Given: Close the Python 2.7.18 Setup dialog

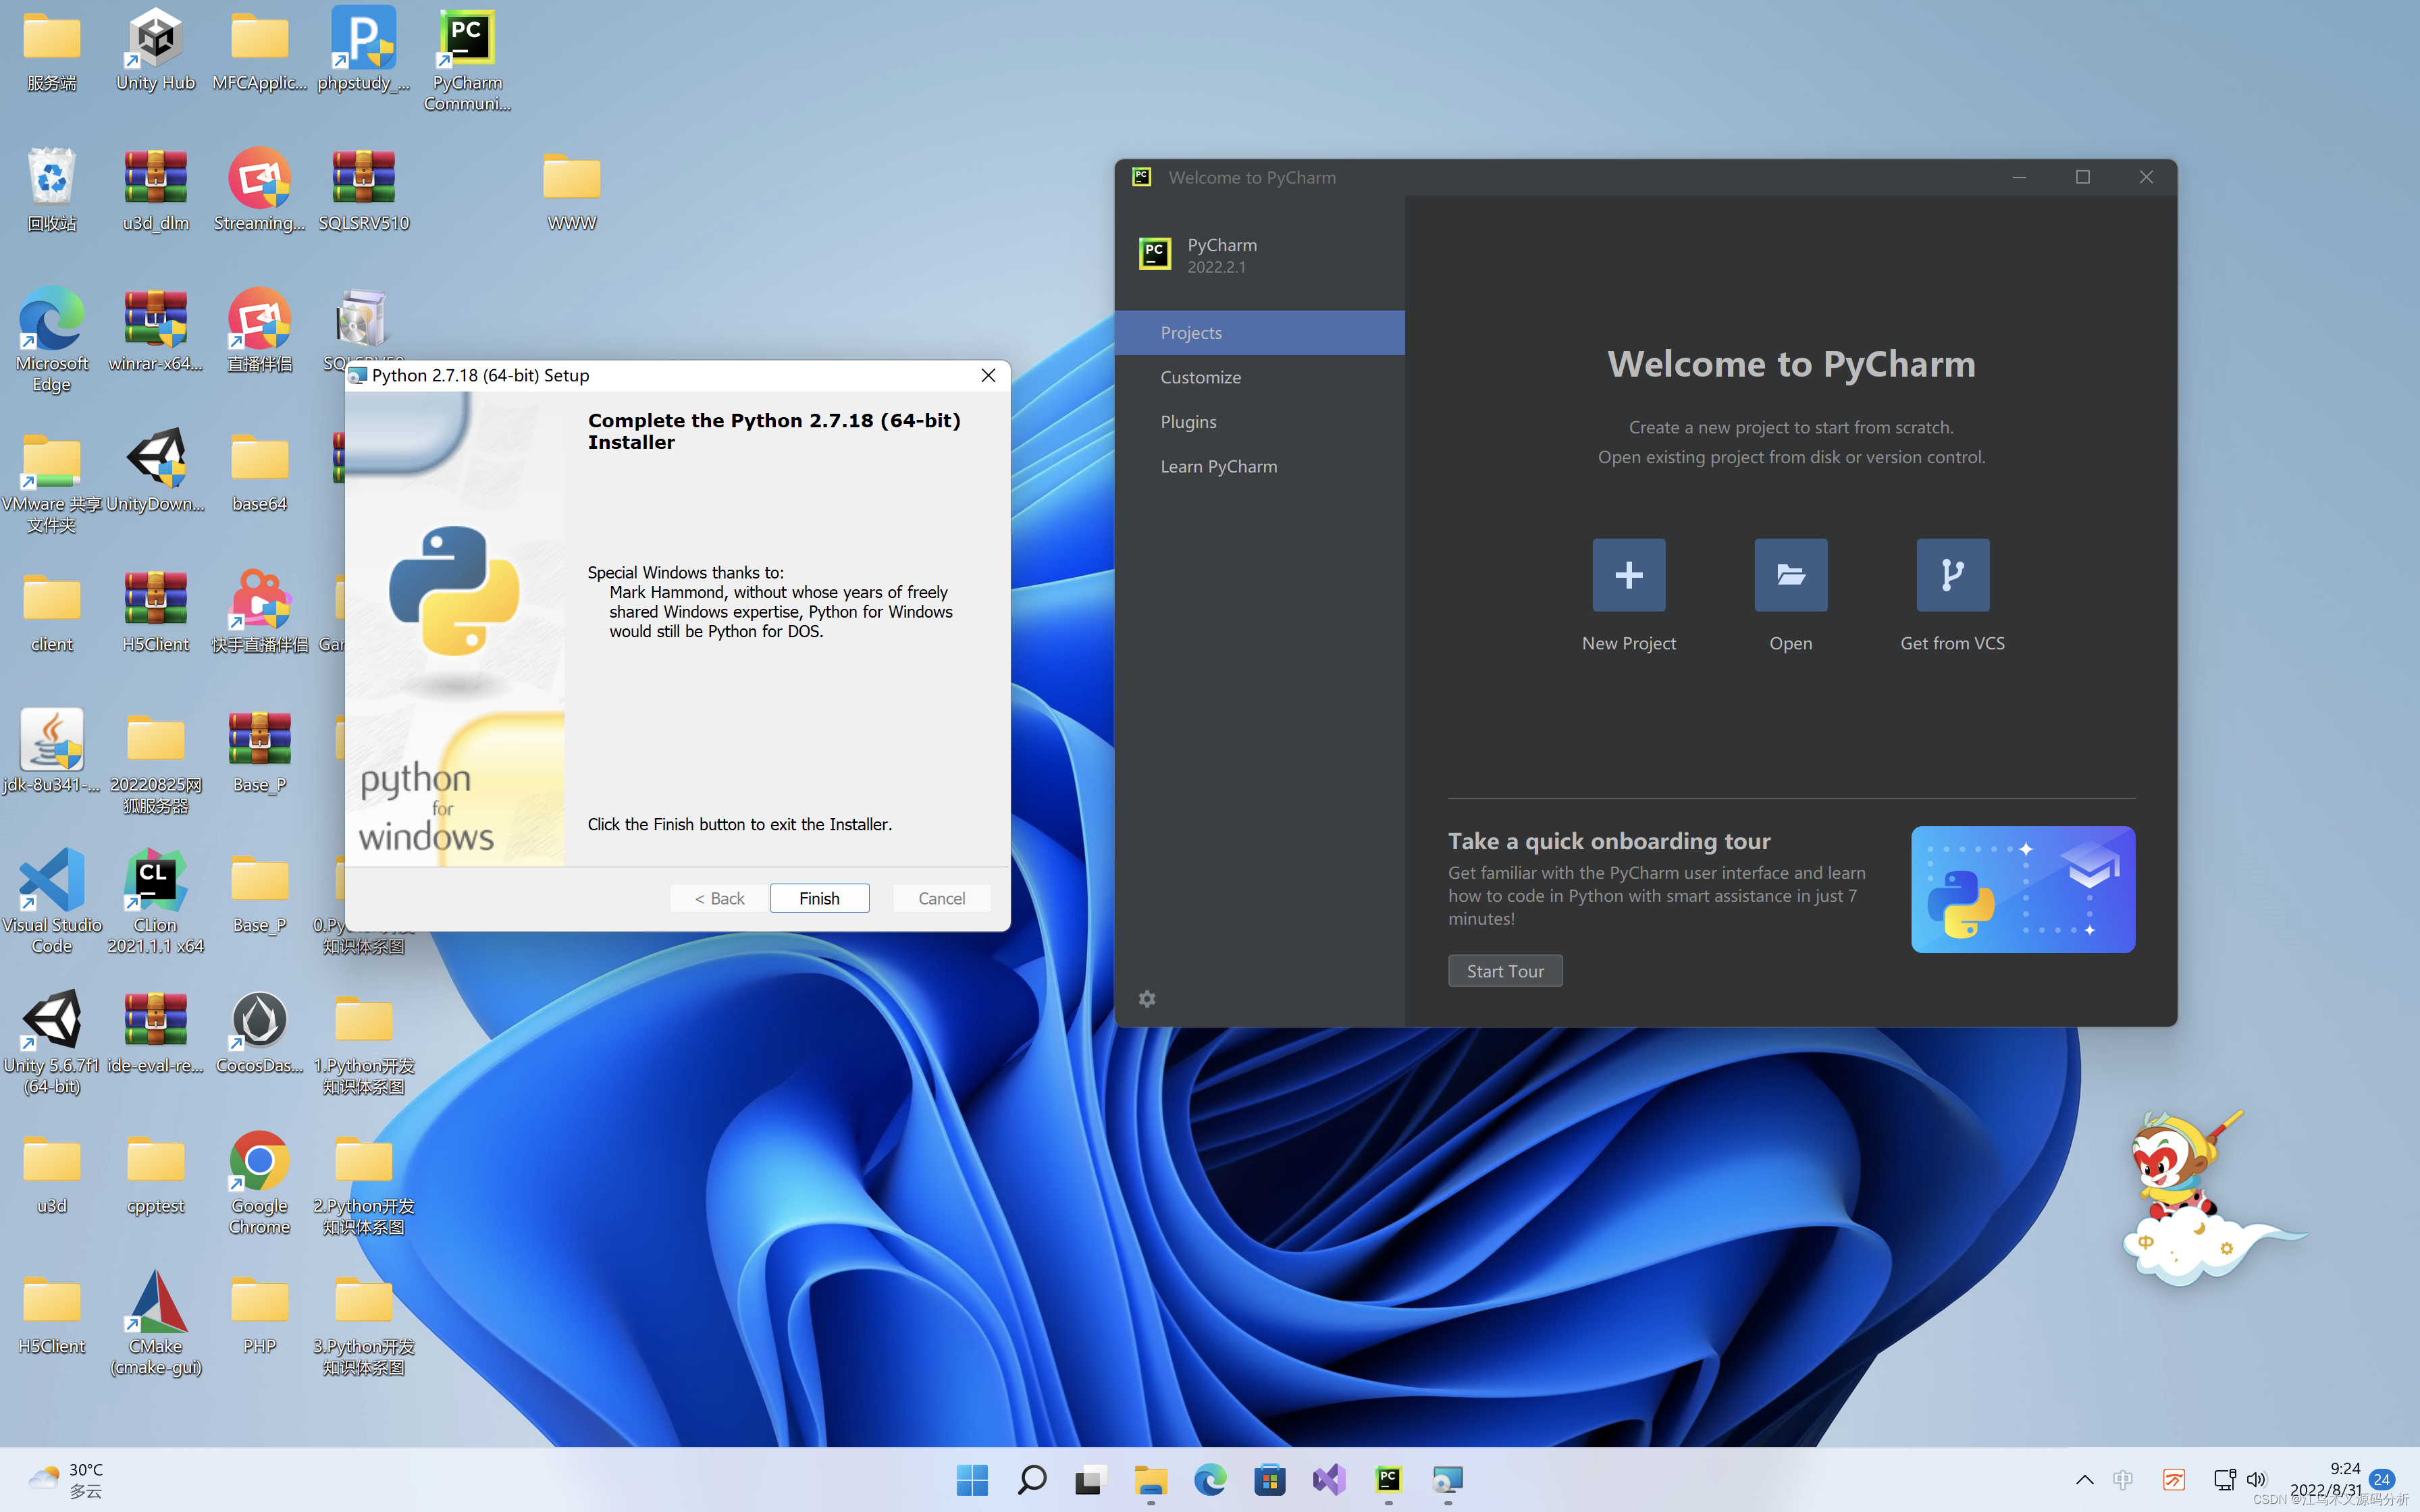Looking at the screenshot, I should (x=988, y=375).
